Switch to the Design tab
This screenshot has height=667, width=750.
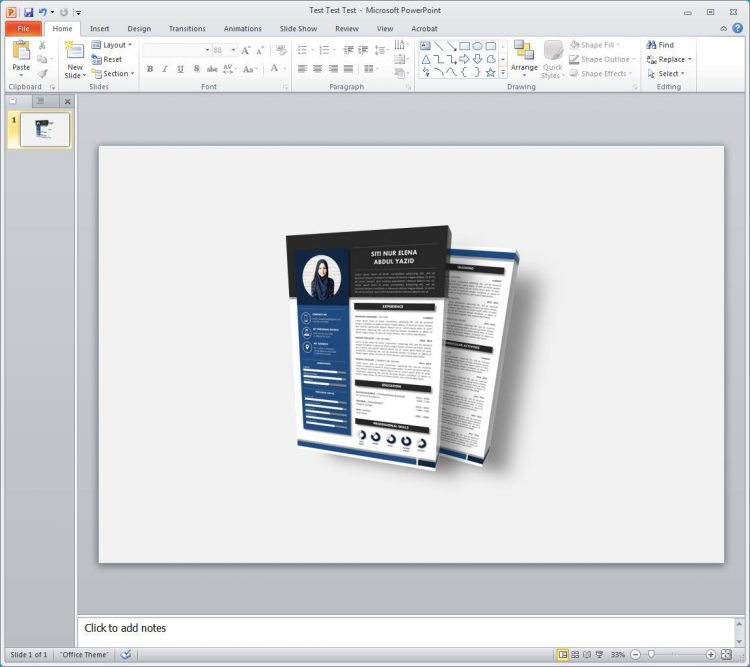coord(139,29)
